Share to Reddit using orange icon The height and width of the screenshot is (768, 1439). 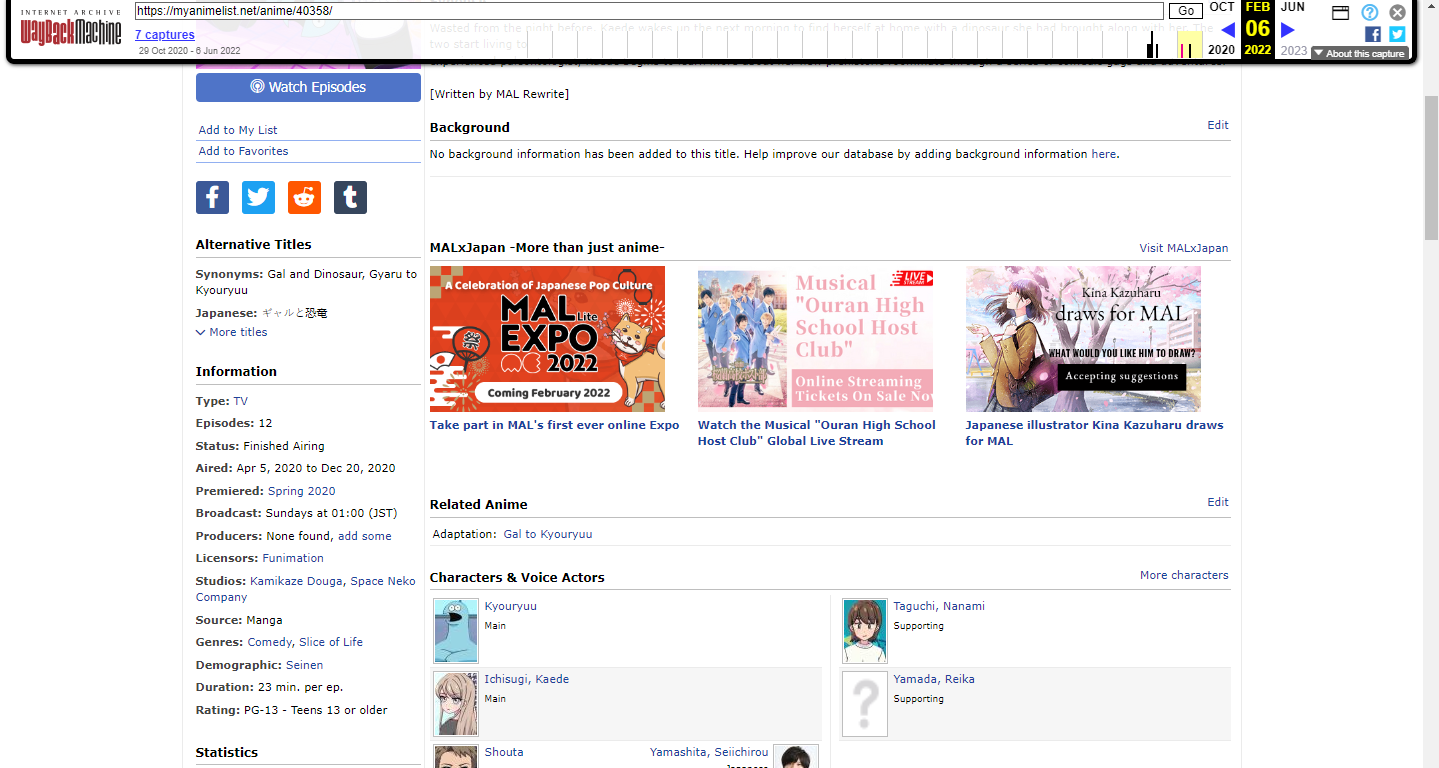304,198
